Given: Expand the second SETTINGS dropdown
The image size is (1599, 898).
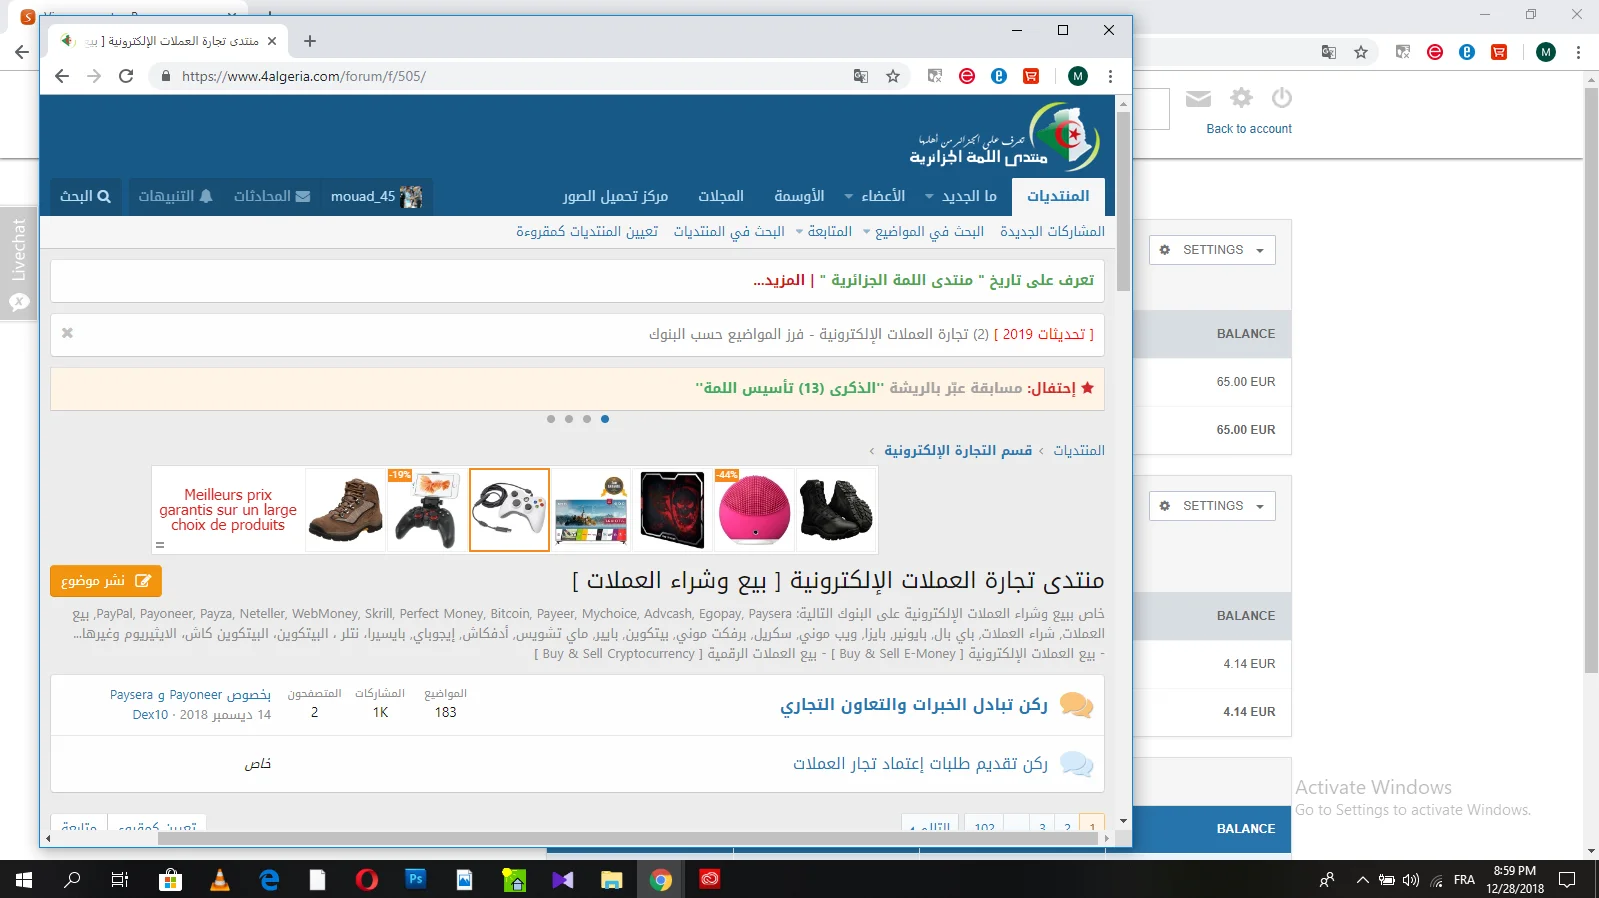Looking at the screenshot, I should (1212, 506).
